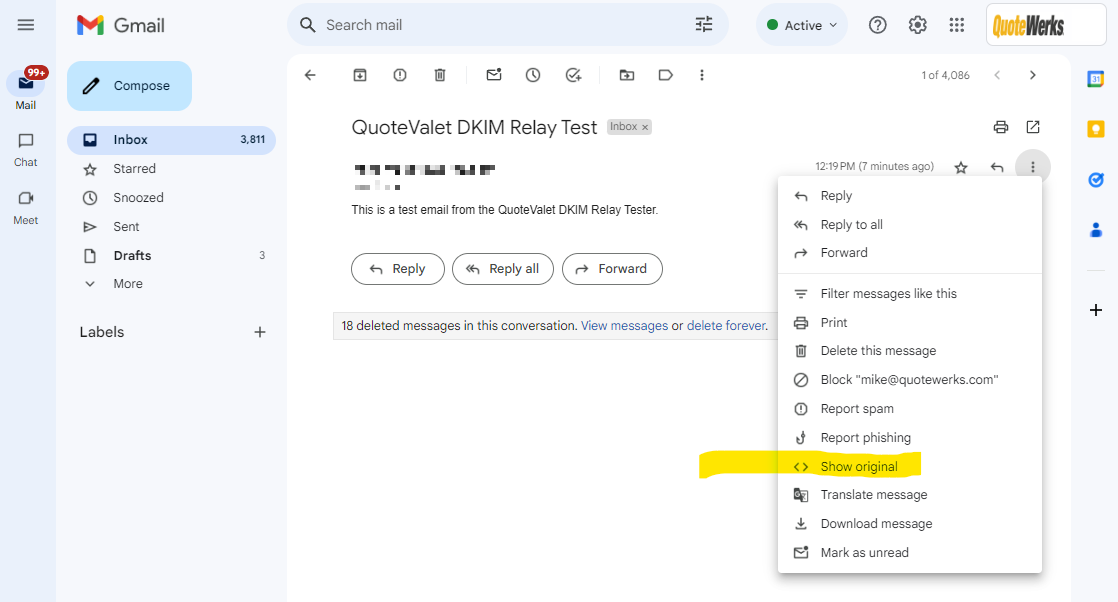The height and width of the screenshot is (602, 1118).
Task: Click the Move to folder icon
Action: (x=626, y=75)
